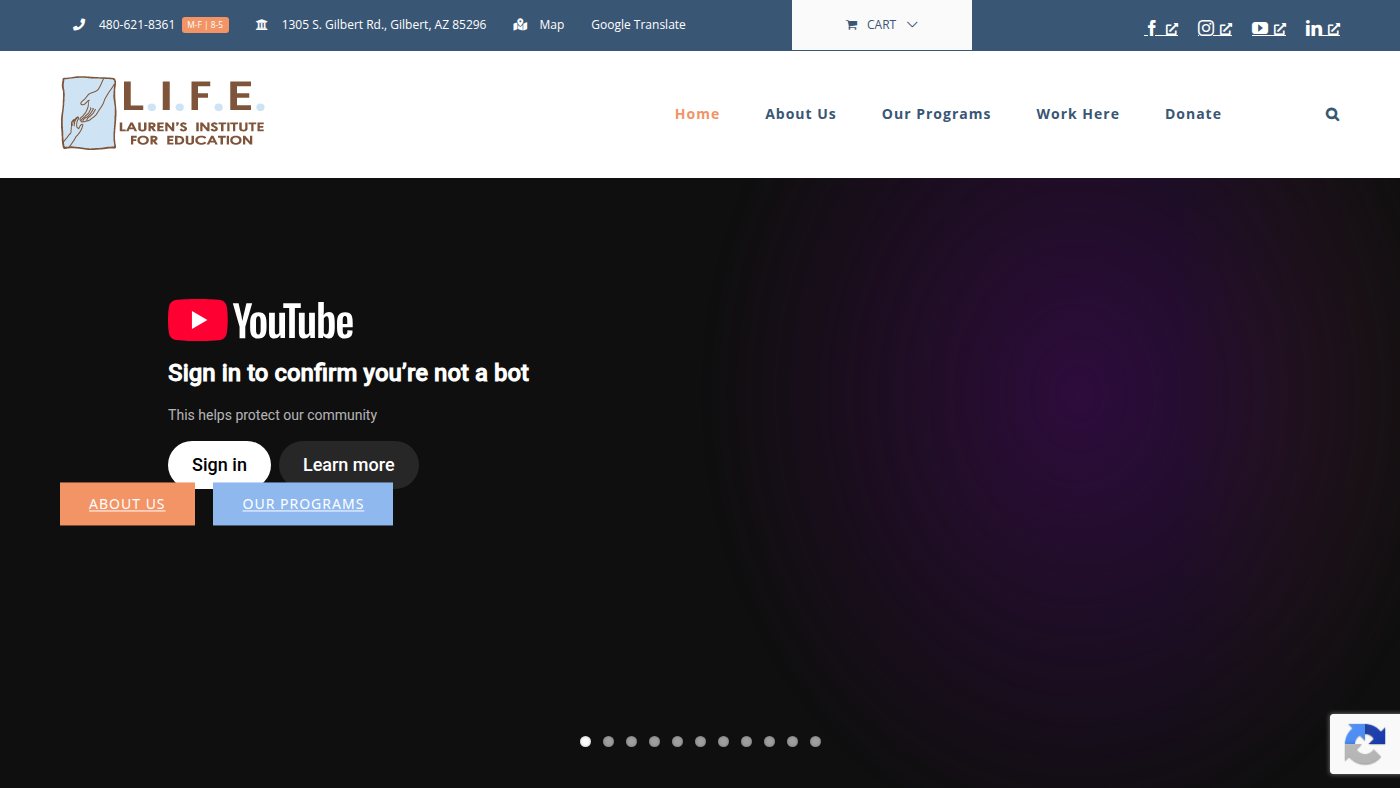
Task: Click the orange ABOUT US button
Action: 127,504
